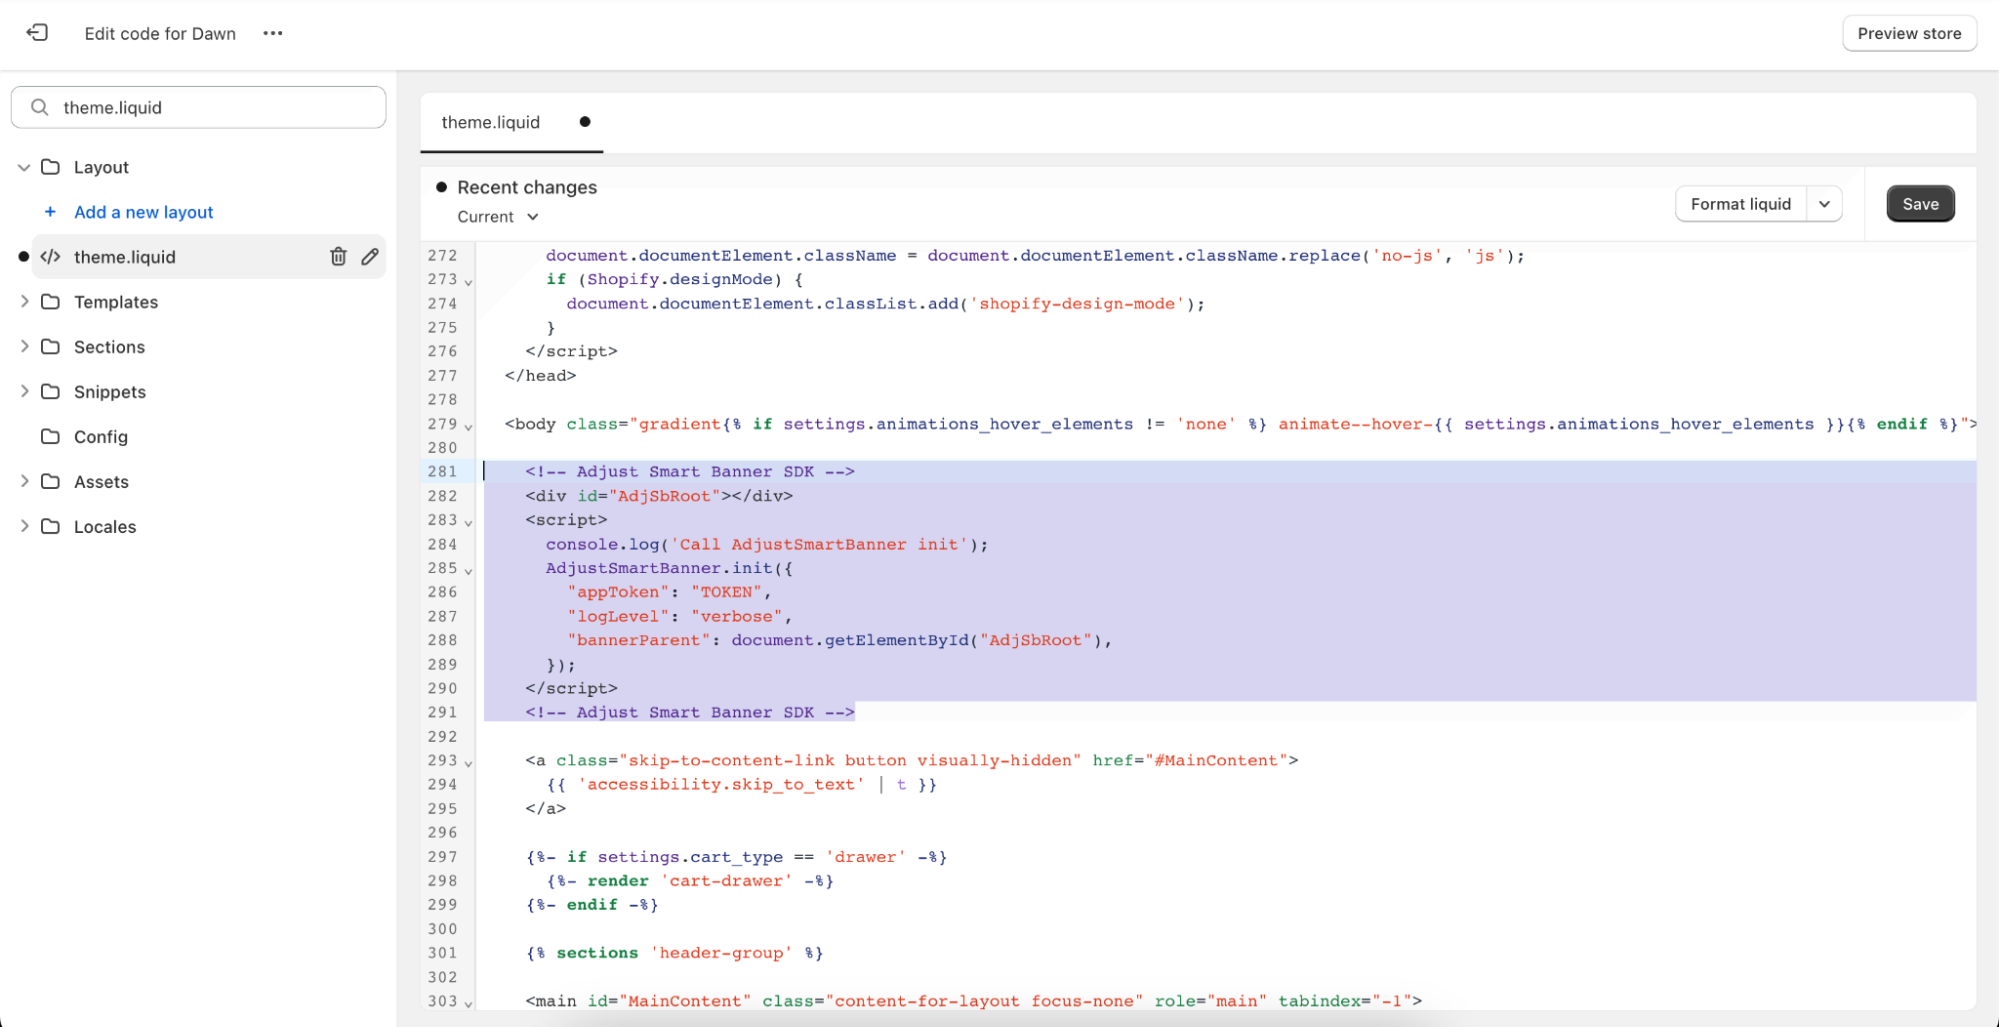
Task: Open more options via the ellipsis icon
Action: 272,33
